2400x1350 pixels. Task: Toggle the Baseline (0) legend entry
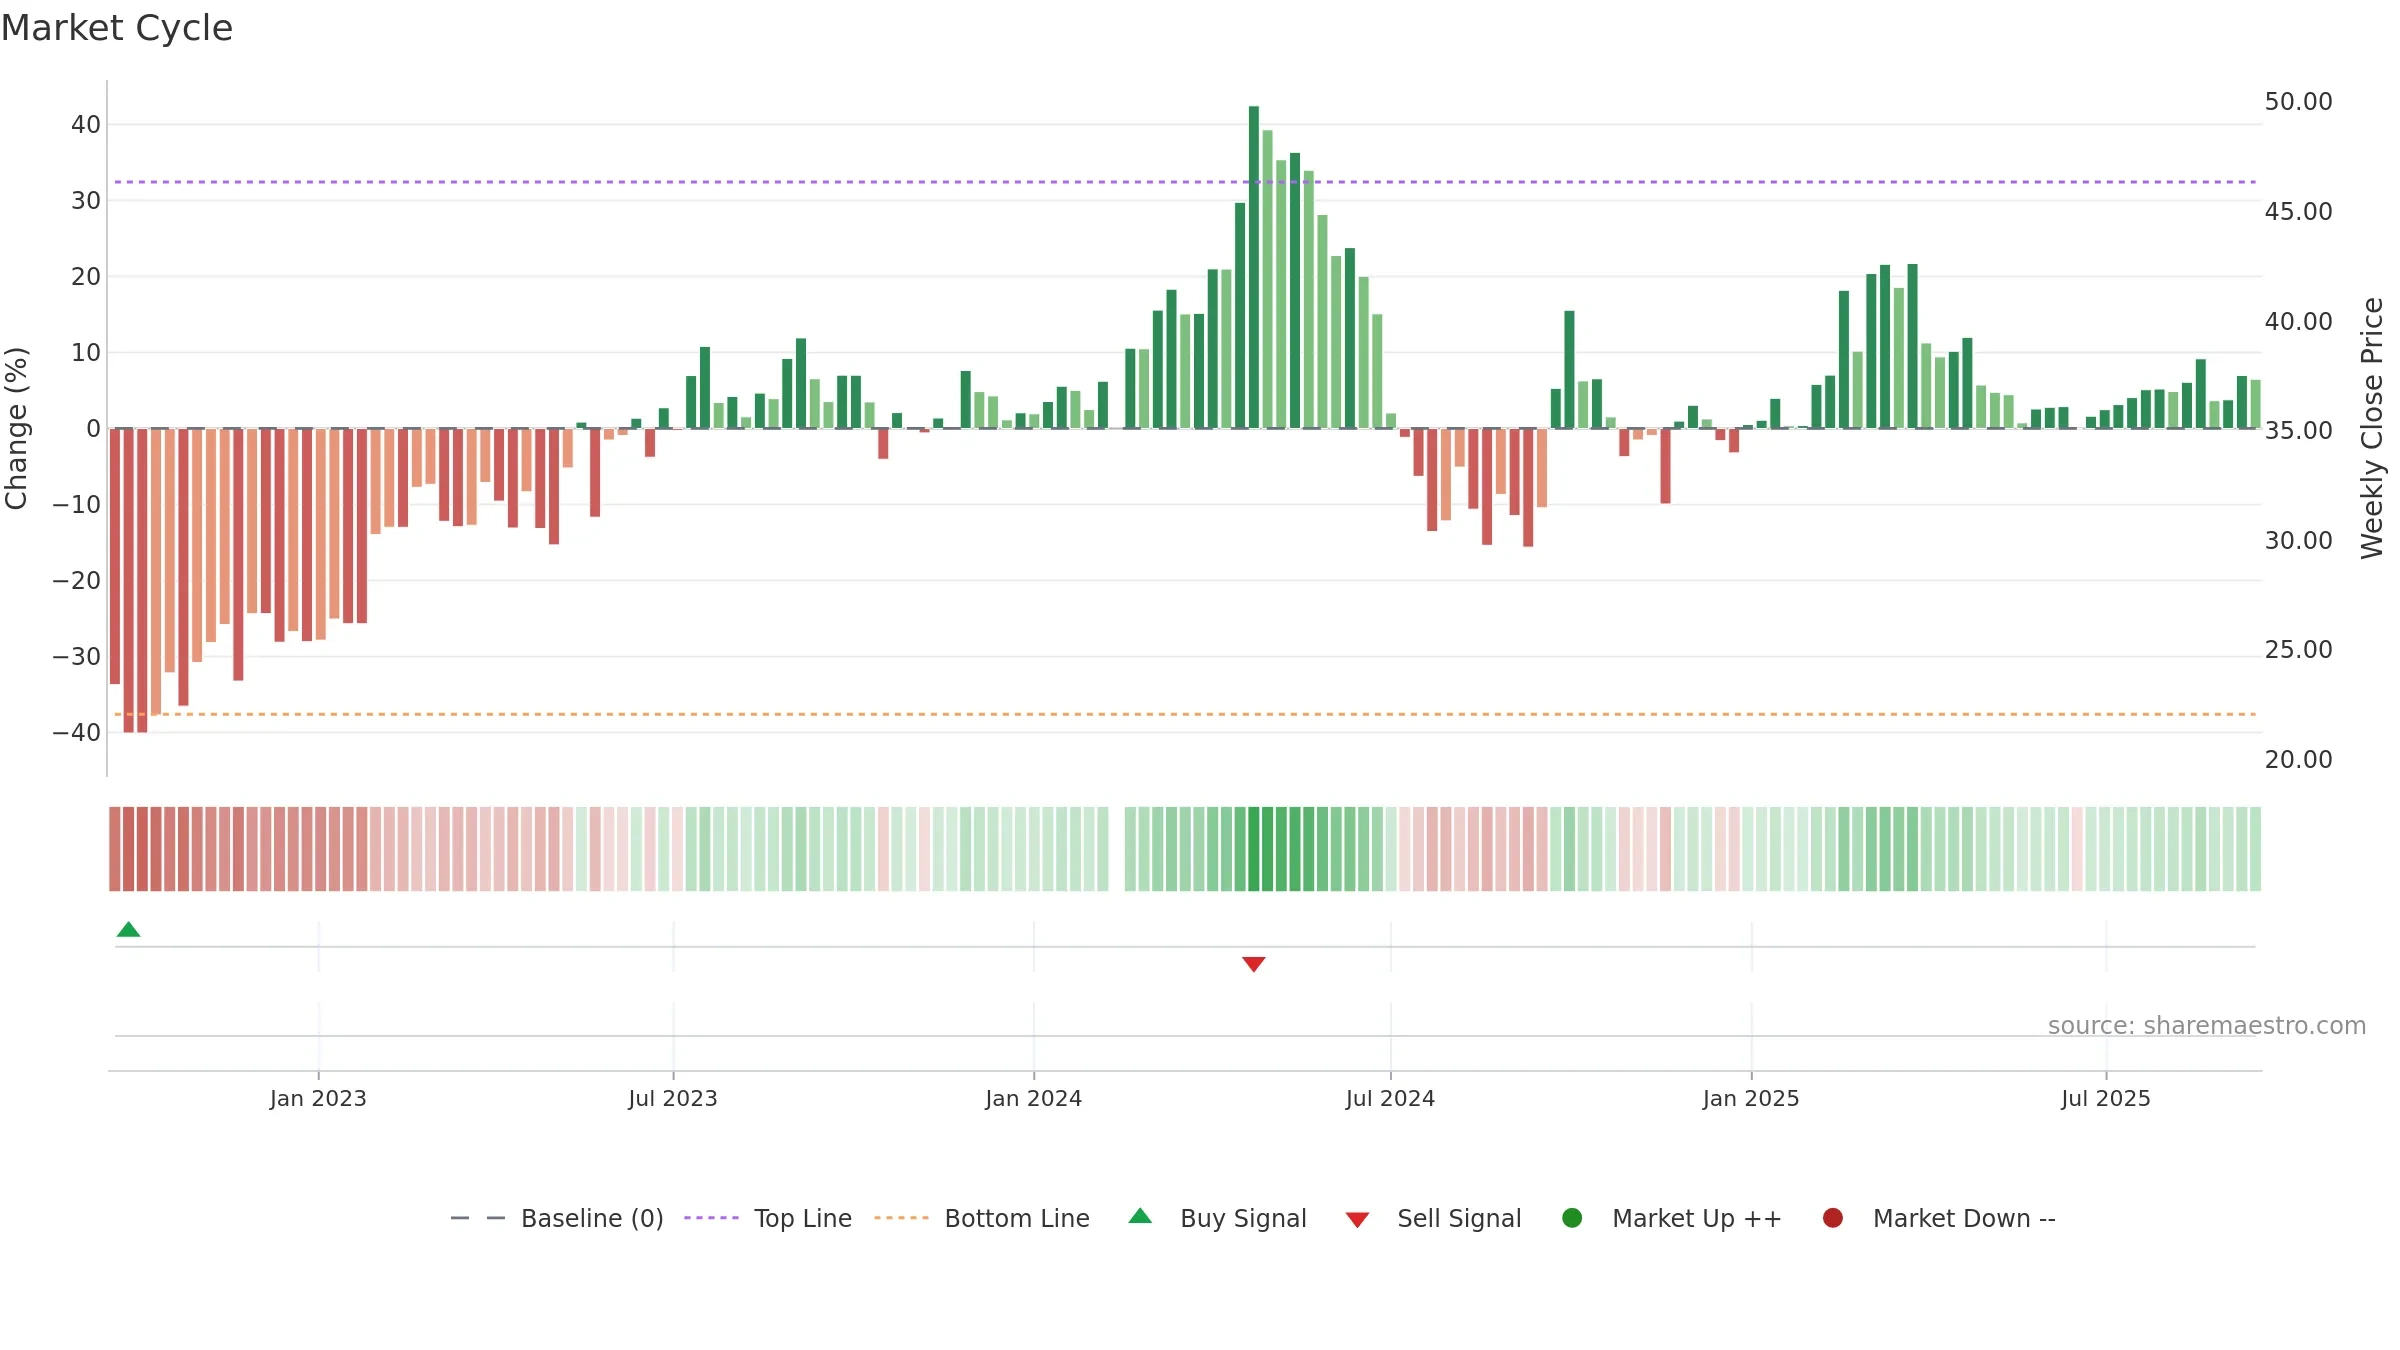coord(557,1218)
